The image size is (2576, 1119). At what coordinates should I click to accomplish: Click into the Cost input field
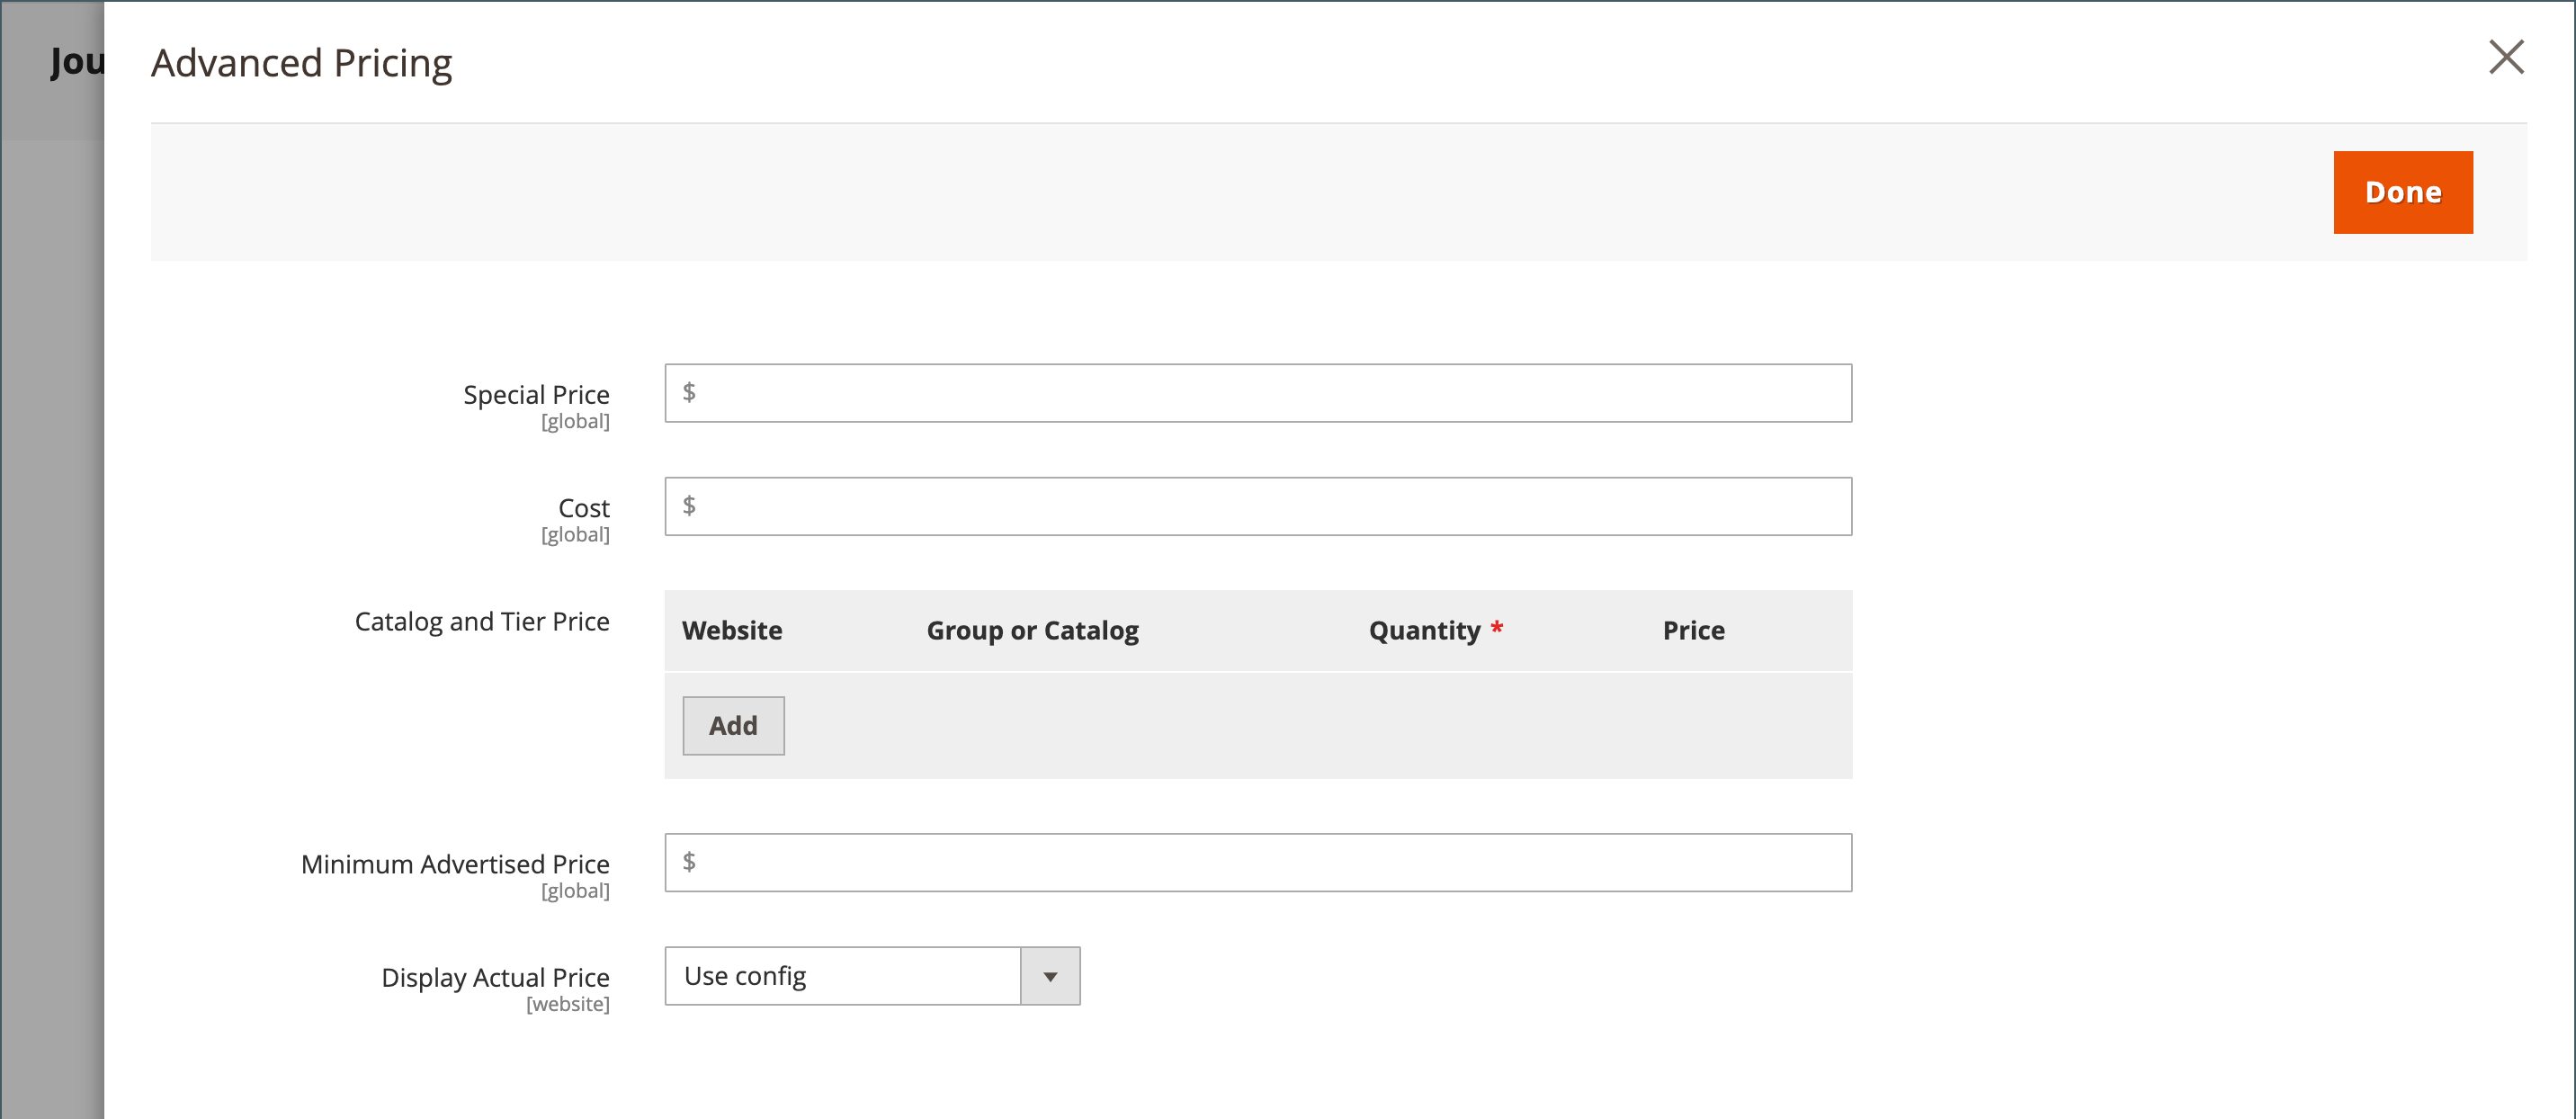[x=1258, y=506]
